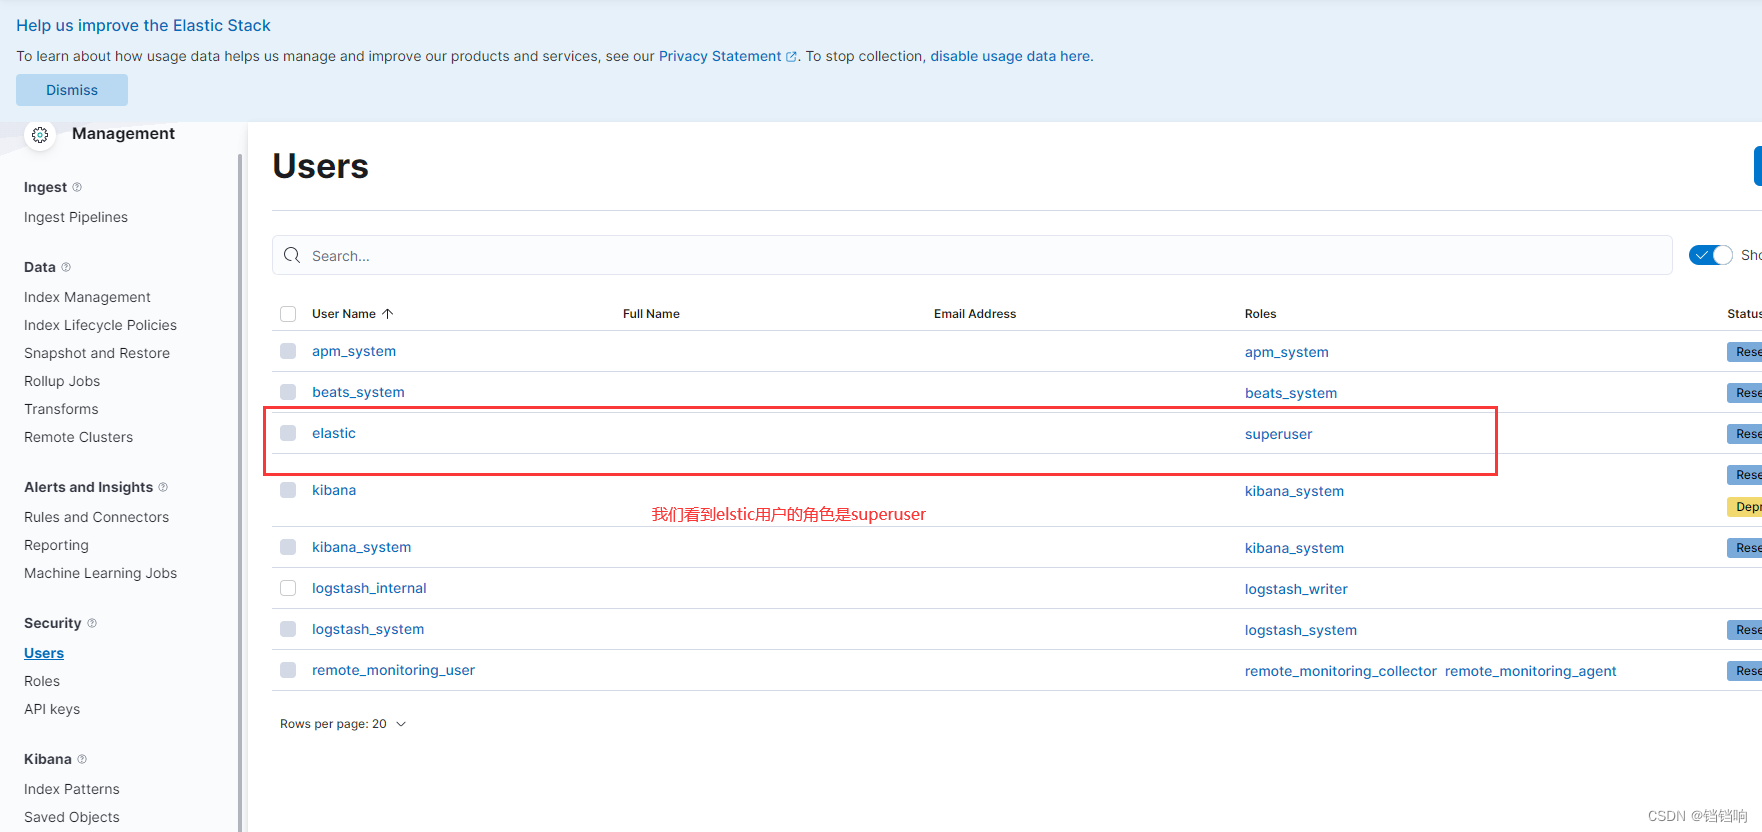Go to Index Lifecycle Policies
Image resolution: width=1762 pixels, height=832 pixels.
coord(100,325)
